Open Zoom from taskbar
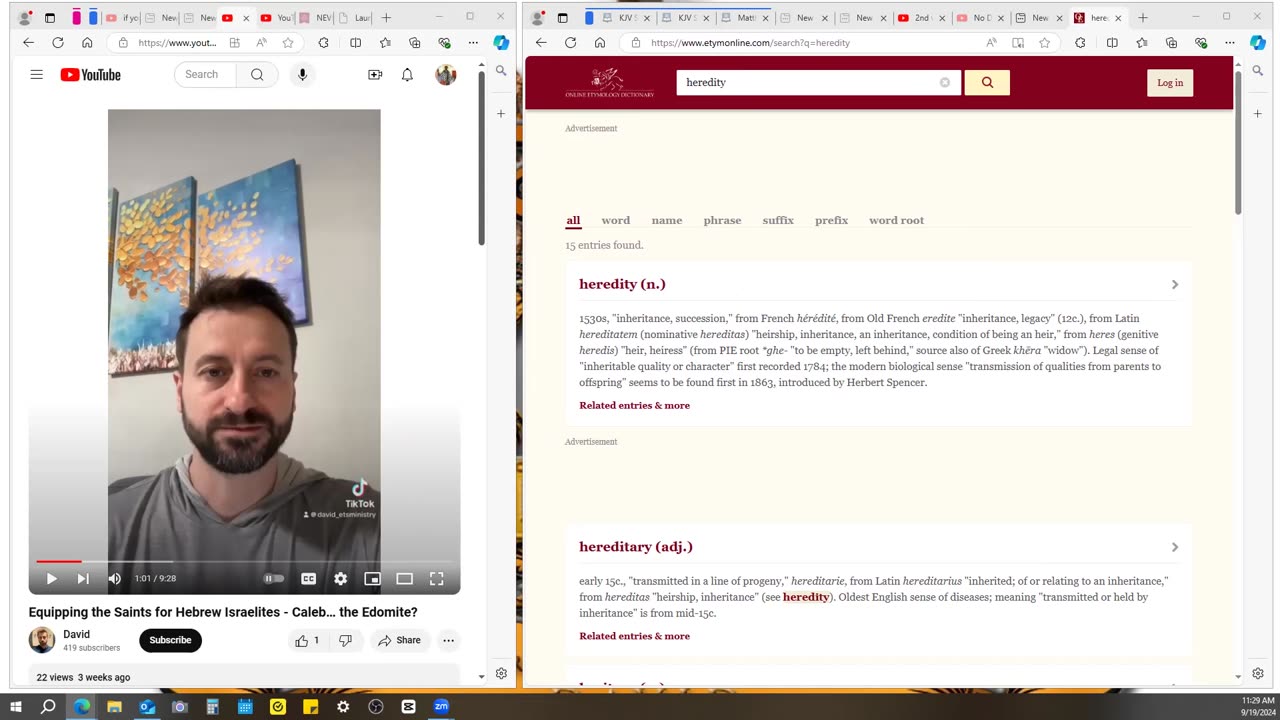 click(x=441, y=707)
